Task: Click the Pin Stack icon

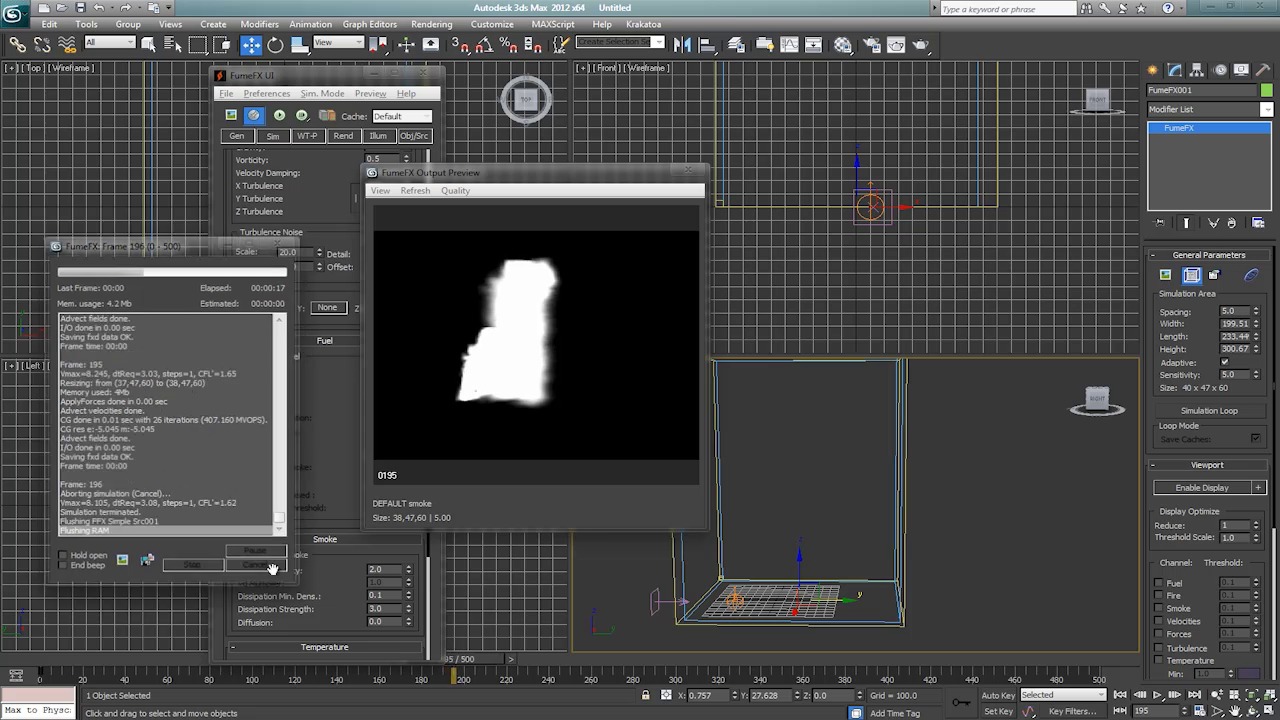Action: point(1160,223)
